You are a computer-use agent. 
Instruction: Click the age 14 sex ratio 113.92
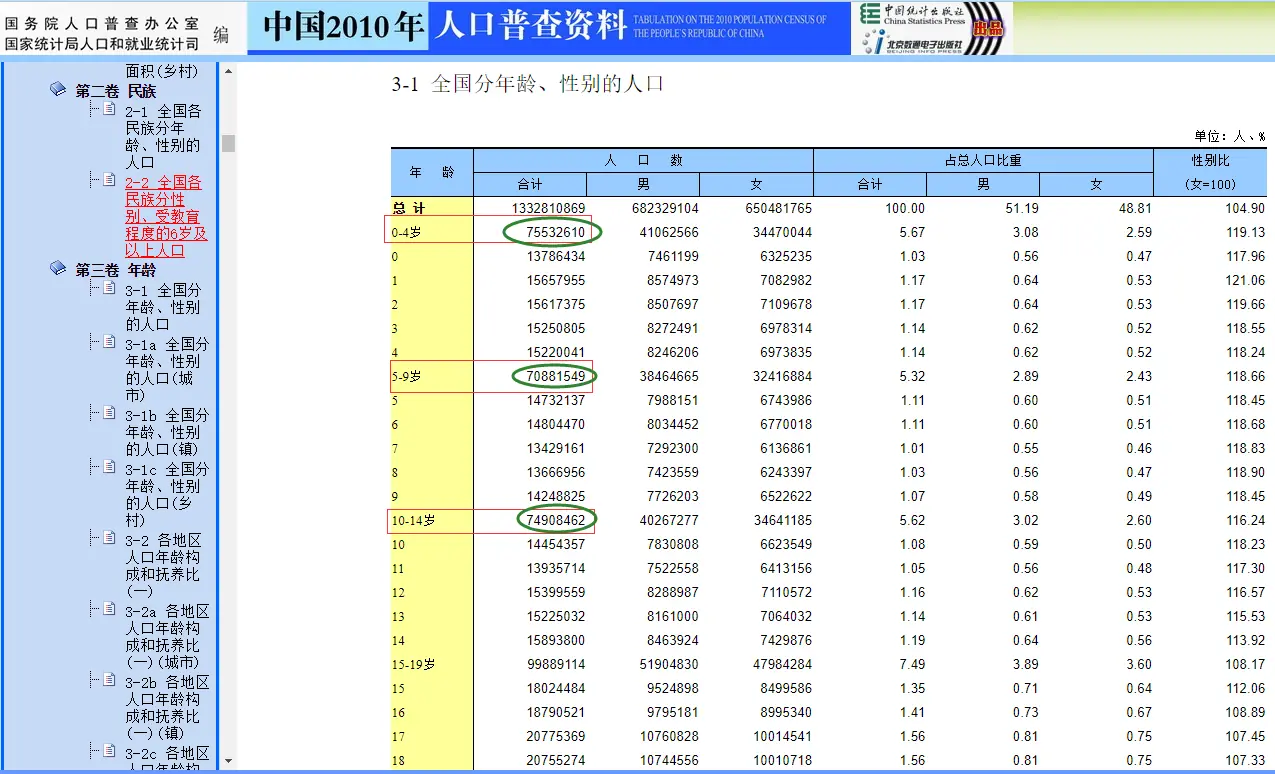(1245, 640)
